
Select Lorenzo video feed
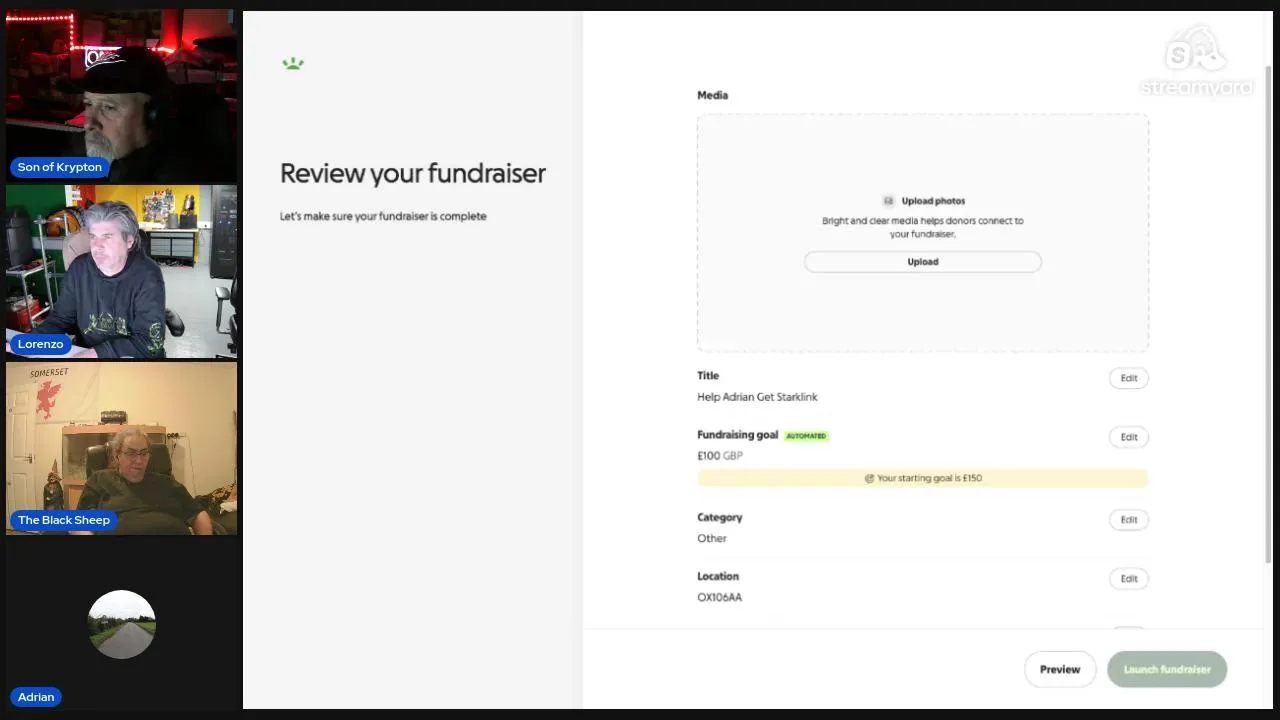point(122,272)
